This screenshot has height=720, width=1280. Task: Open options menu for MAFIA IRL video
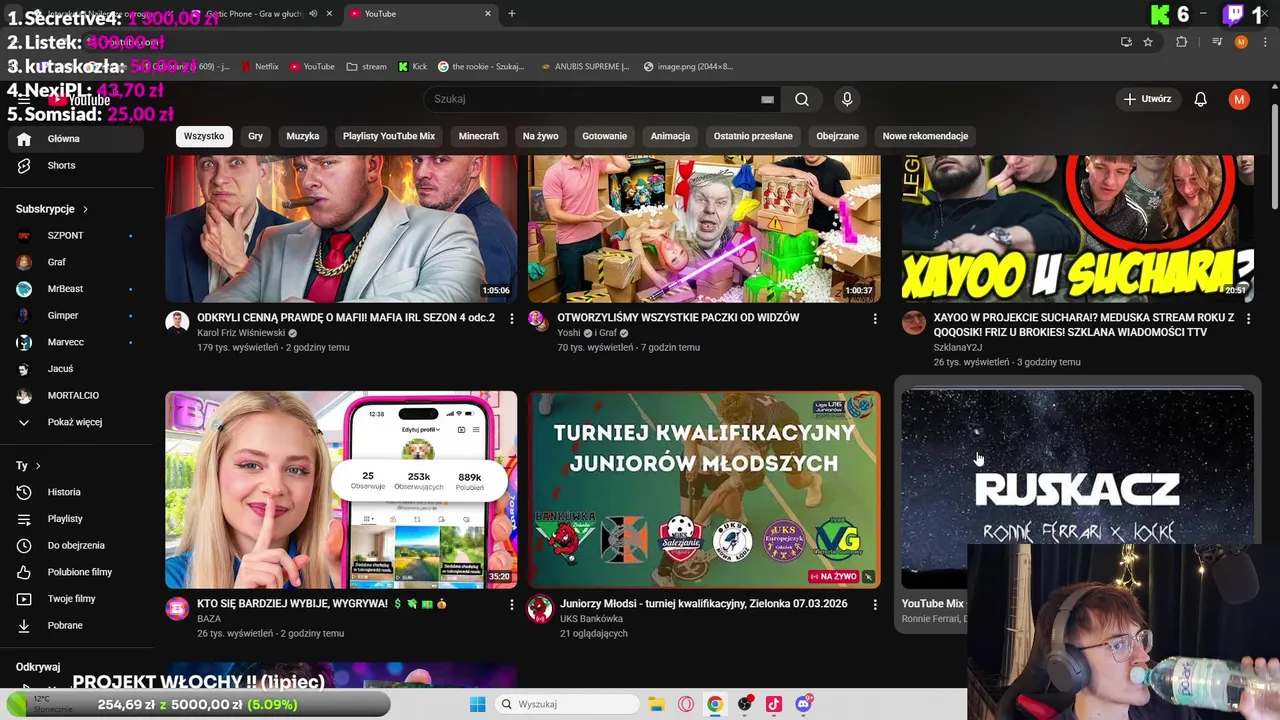click(x=512, y=318)
